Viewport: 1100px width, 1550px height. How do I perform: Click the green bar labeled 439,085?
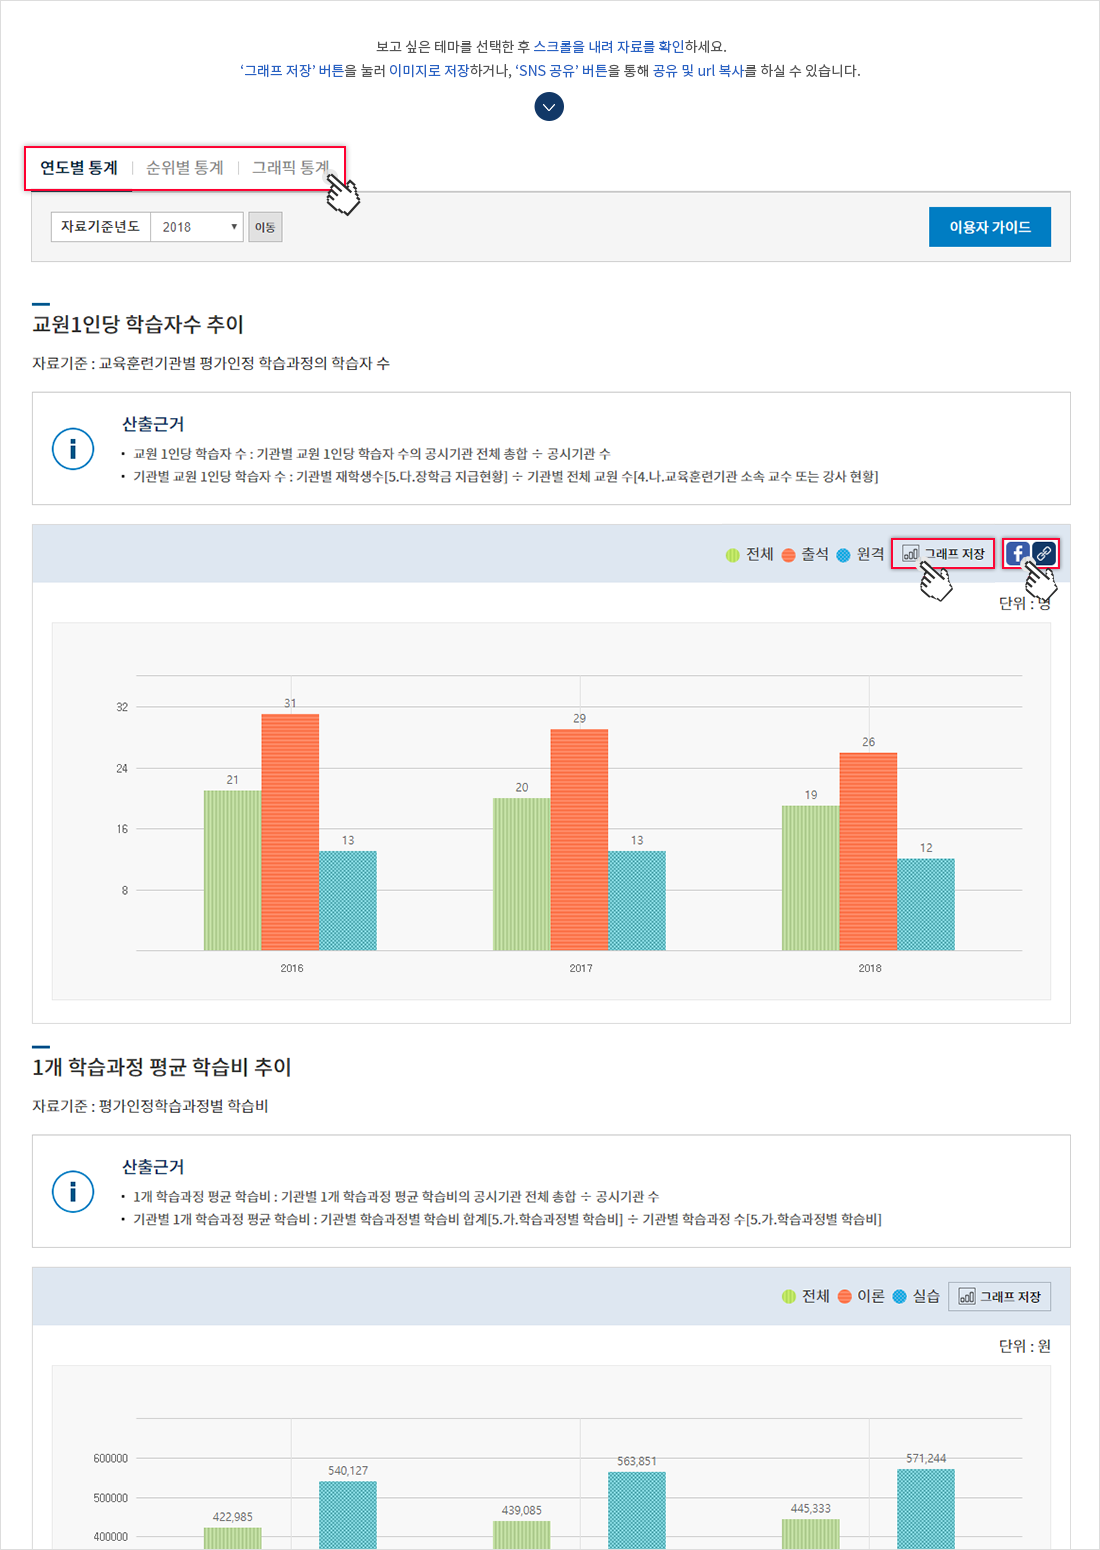[x=521, y=1535]
